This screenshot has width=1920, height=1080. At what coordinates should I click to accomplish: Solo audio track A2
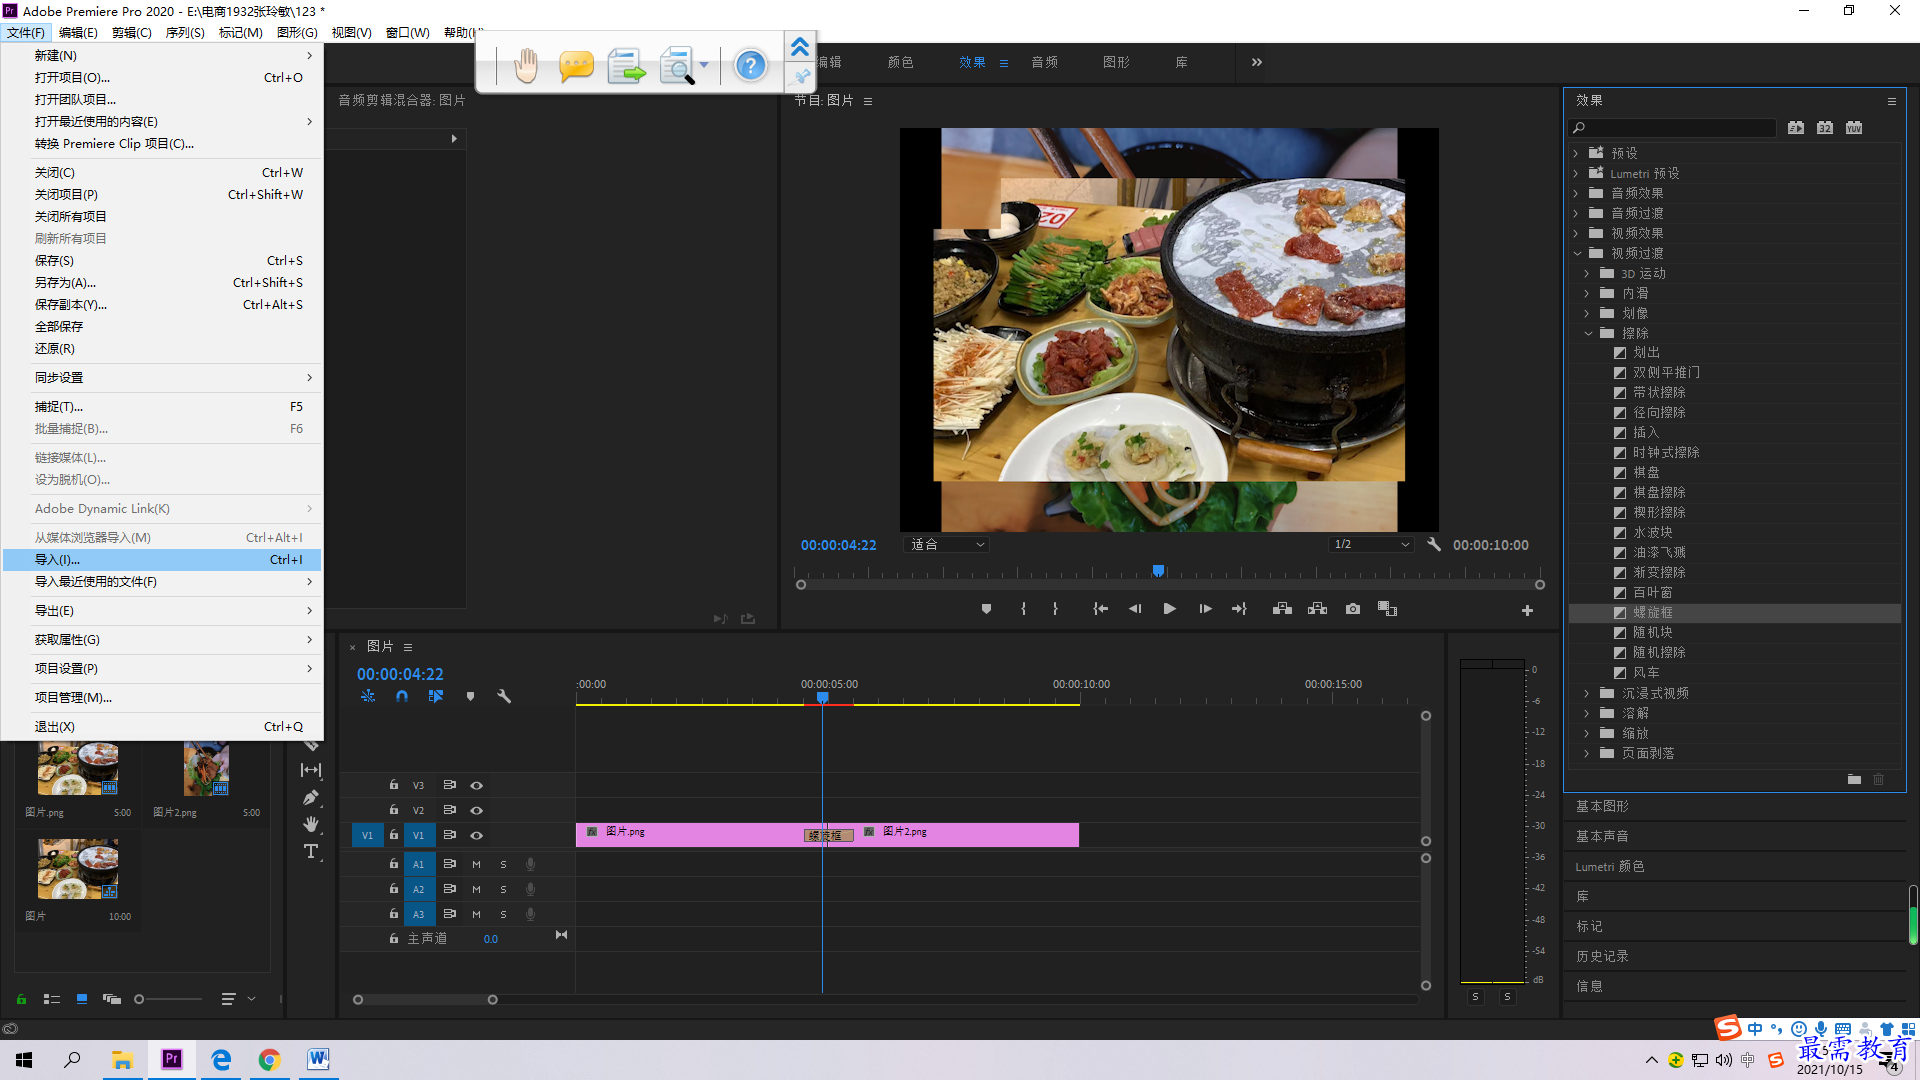(x=503, y=889)
